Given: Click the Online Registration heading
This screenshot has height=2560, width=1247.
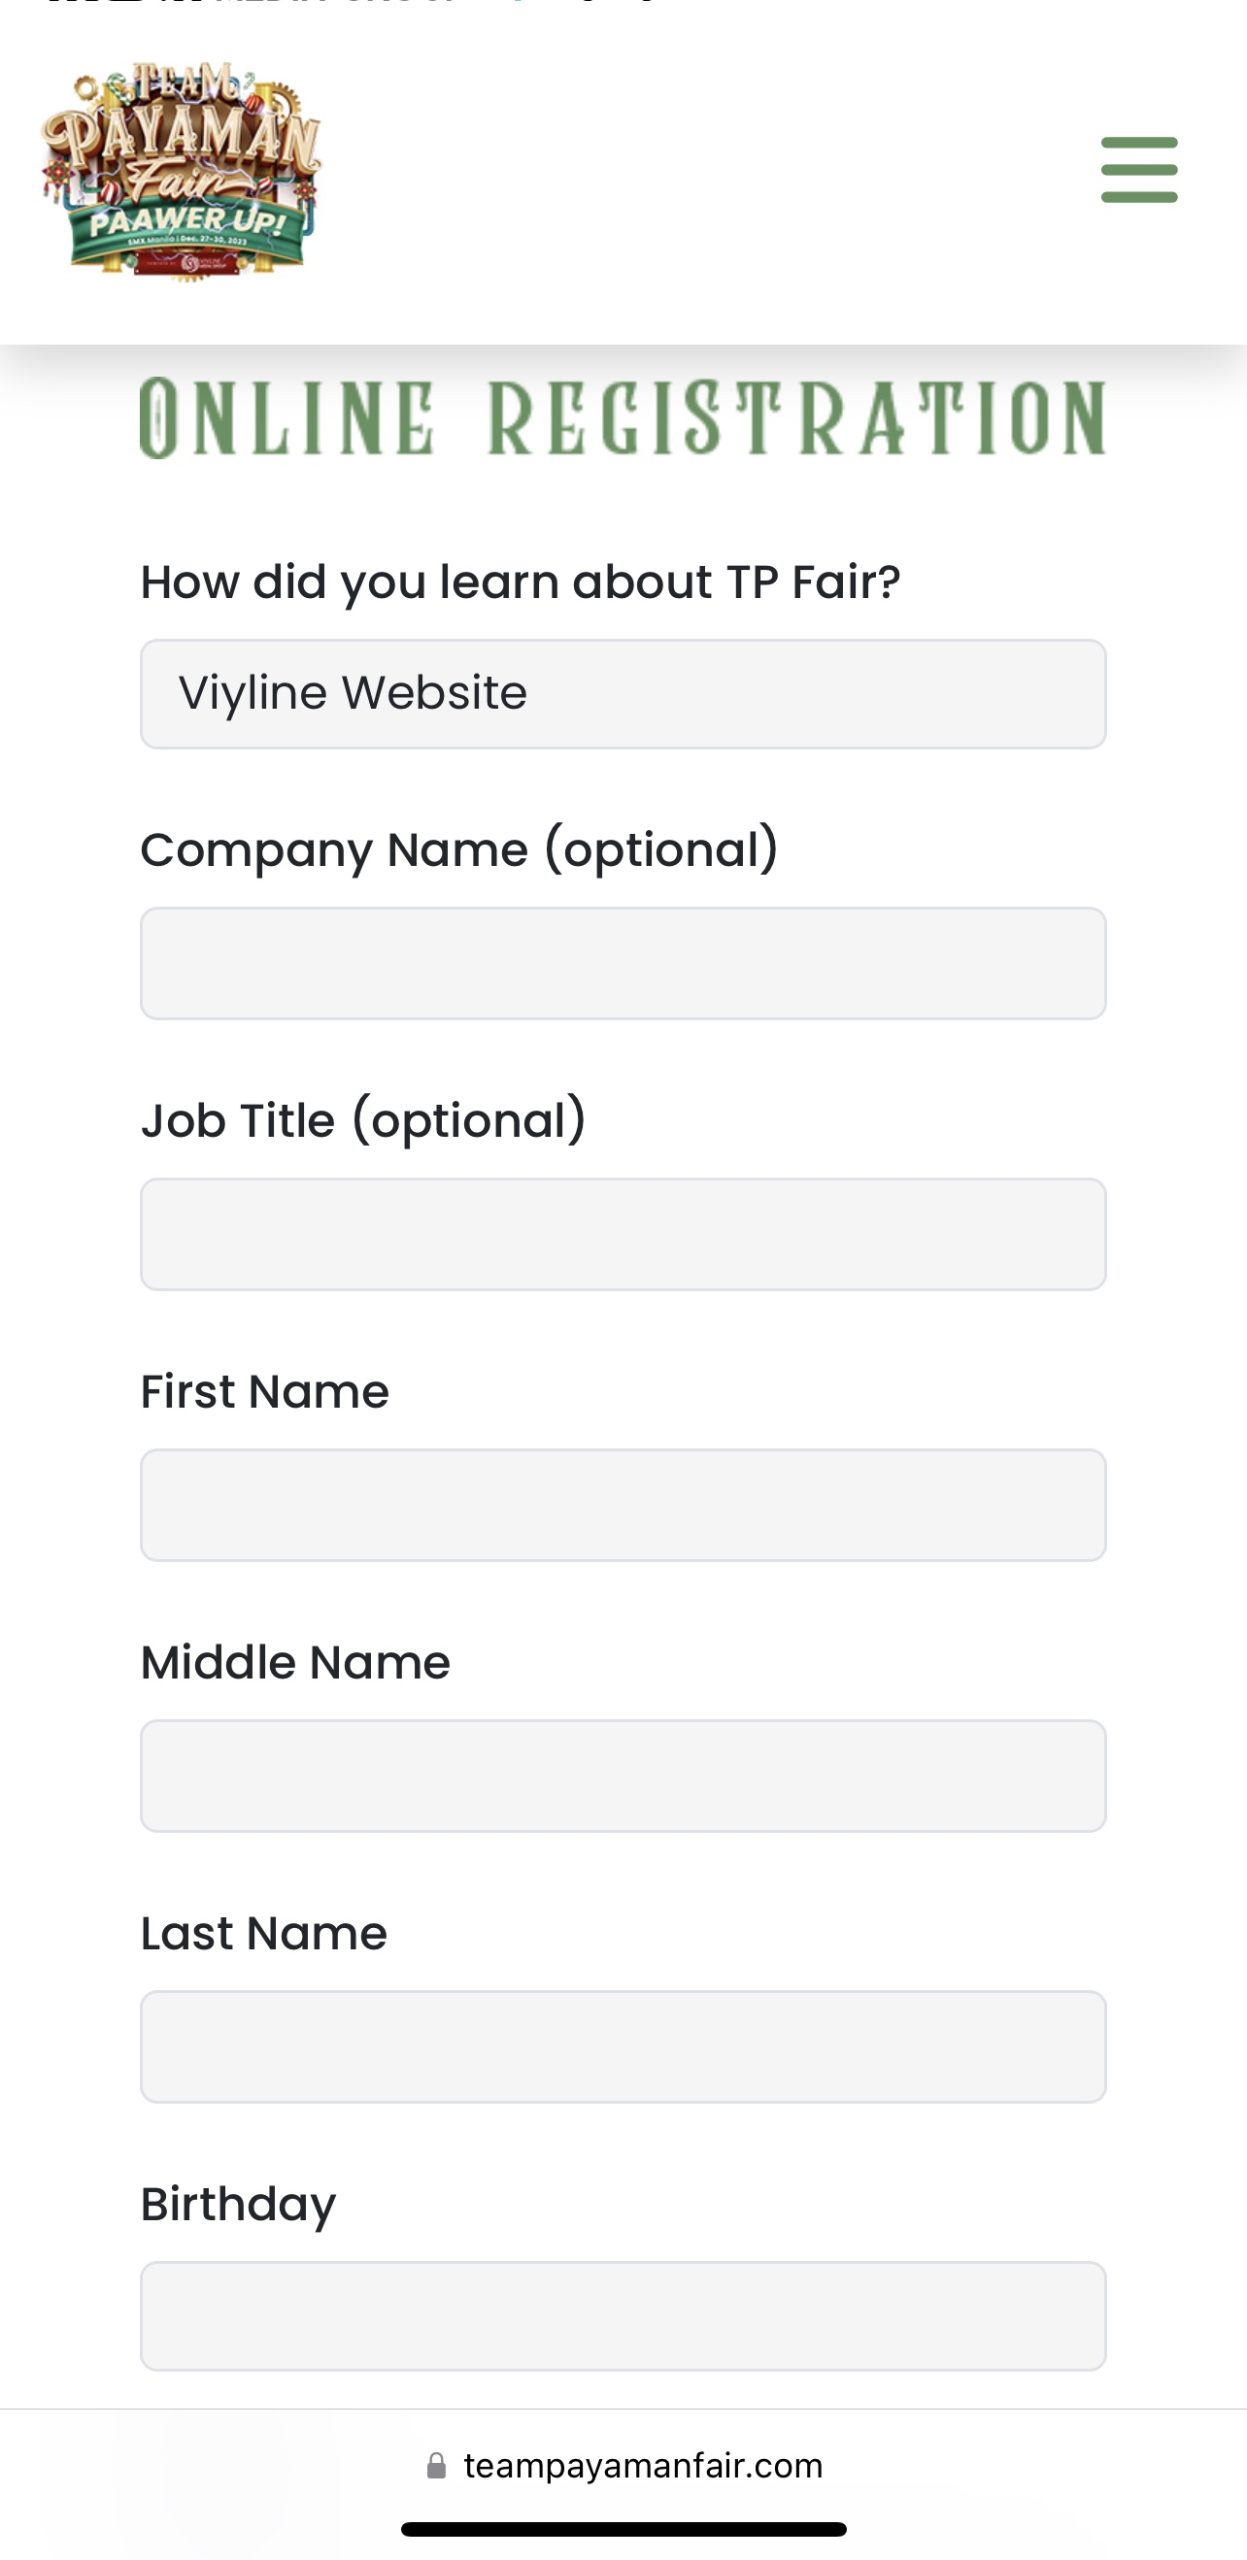Looking at the screenshot, I should click(622, 418).
